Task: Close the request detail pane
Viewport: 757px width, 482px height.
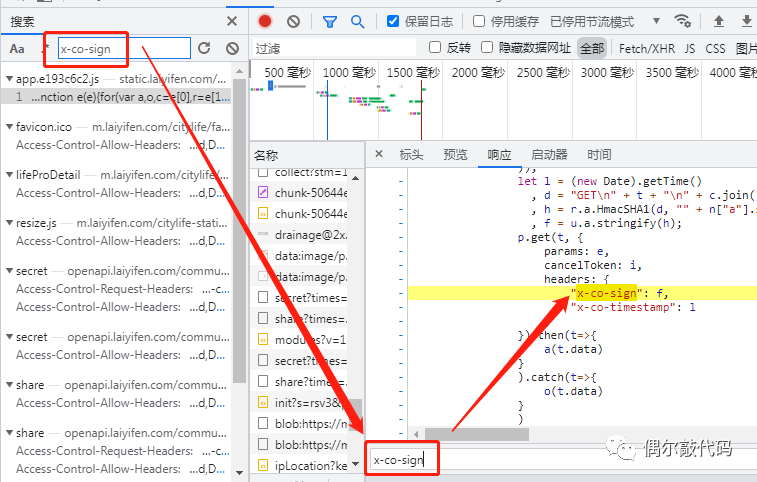Action: (x=379, y=154)
